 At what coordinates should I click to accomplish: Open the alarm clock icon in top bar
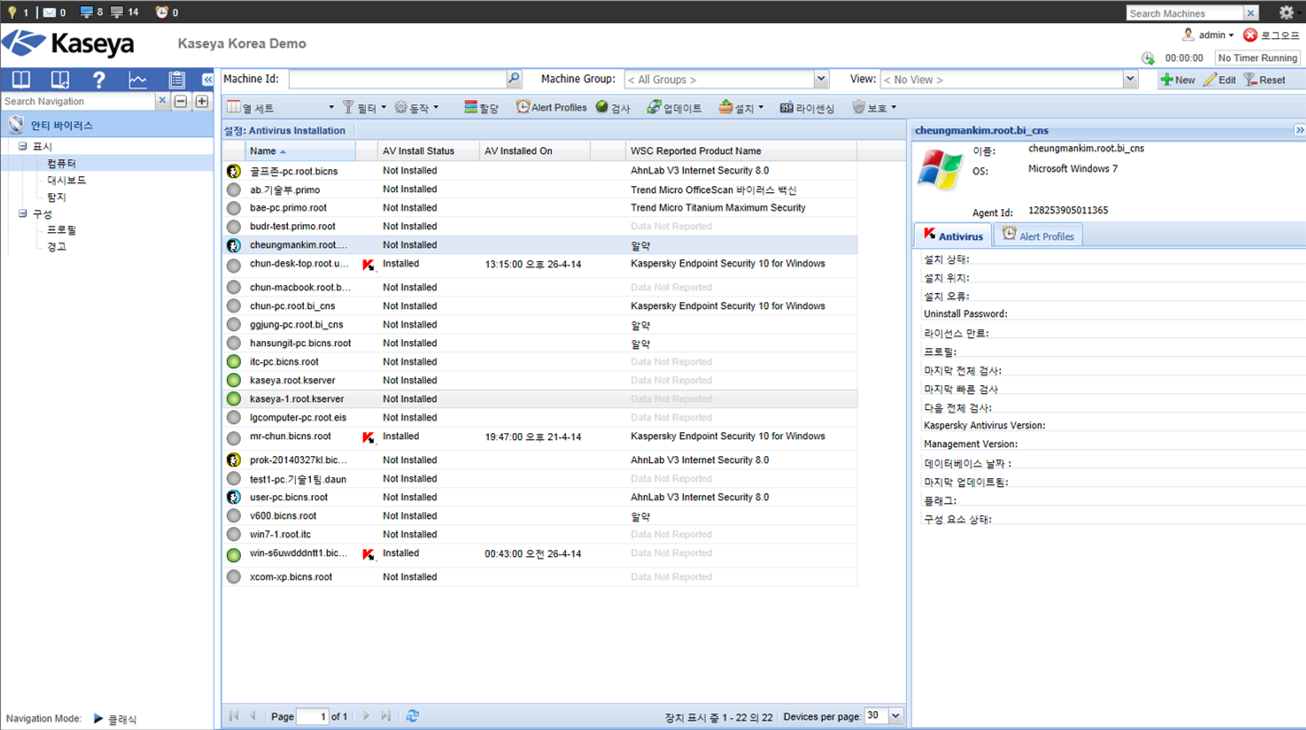[162, 12]
